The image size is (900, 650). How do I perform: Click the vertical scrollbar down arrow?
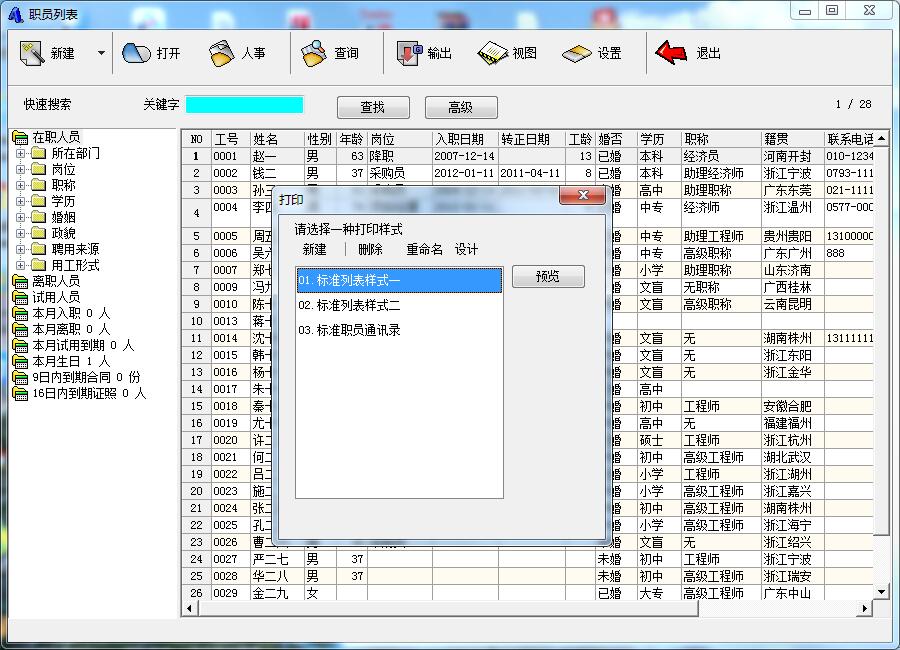[x=881, y=592]
